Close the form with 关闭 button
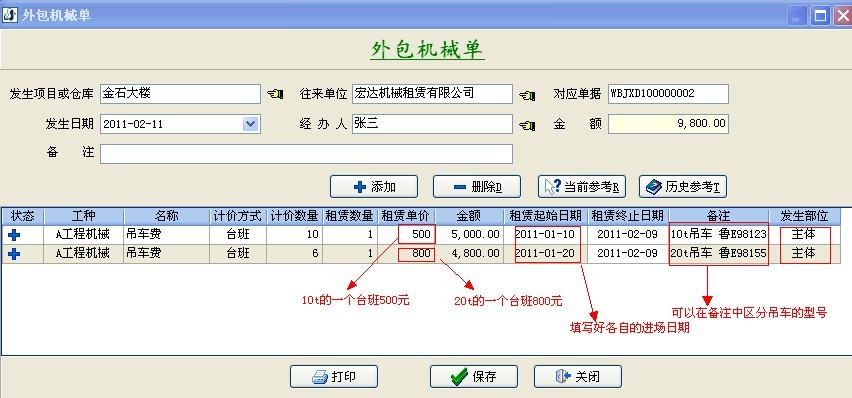This screenshot has height=398, width=852. point(578,376)
